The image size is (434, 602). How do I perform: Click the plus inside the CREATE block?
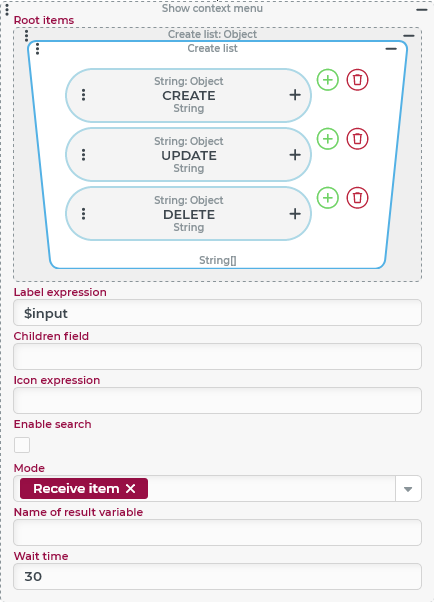coord(295,95)
